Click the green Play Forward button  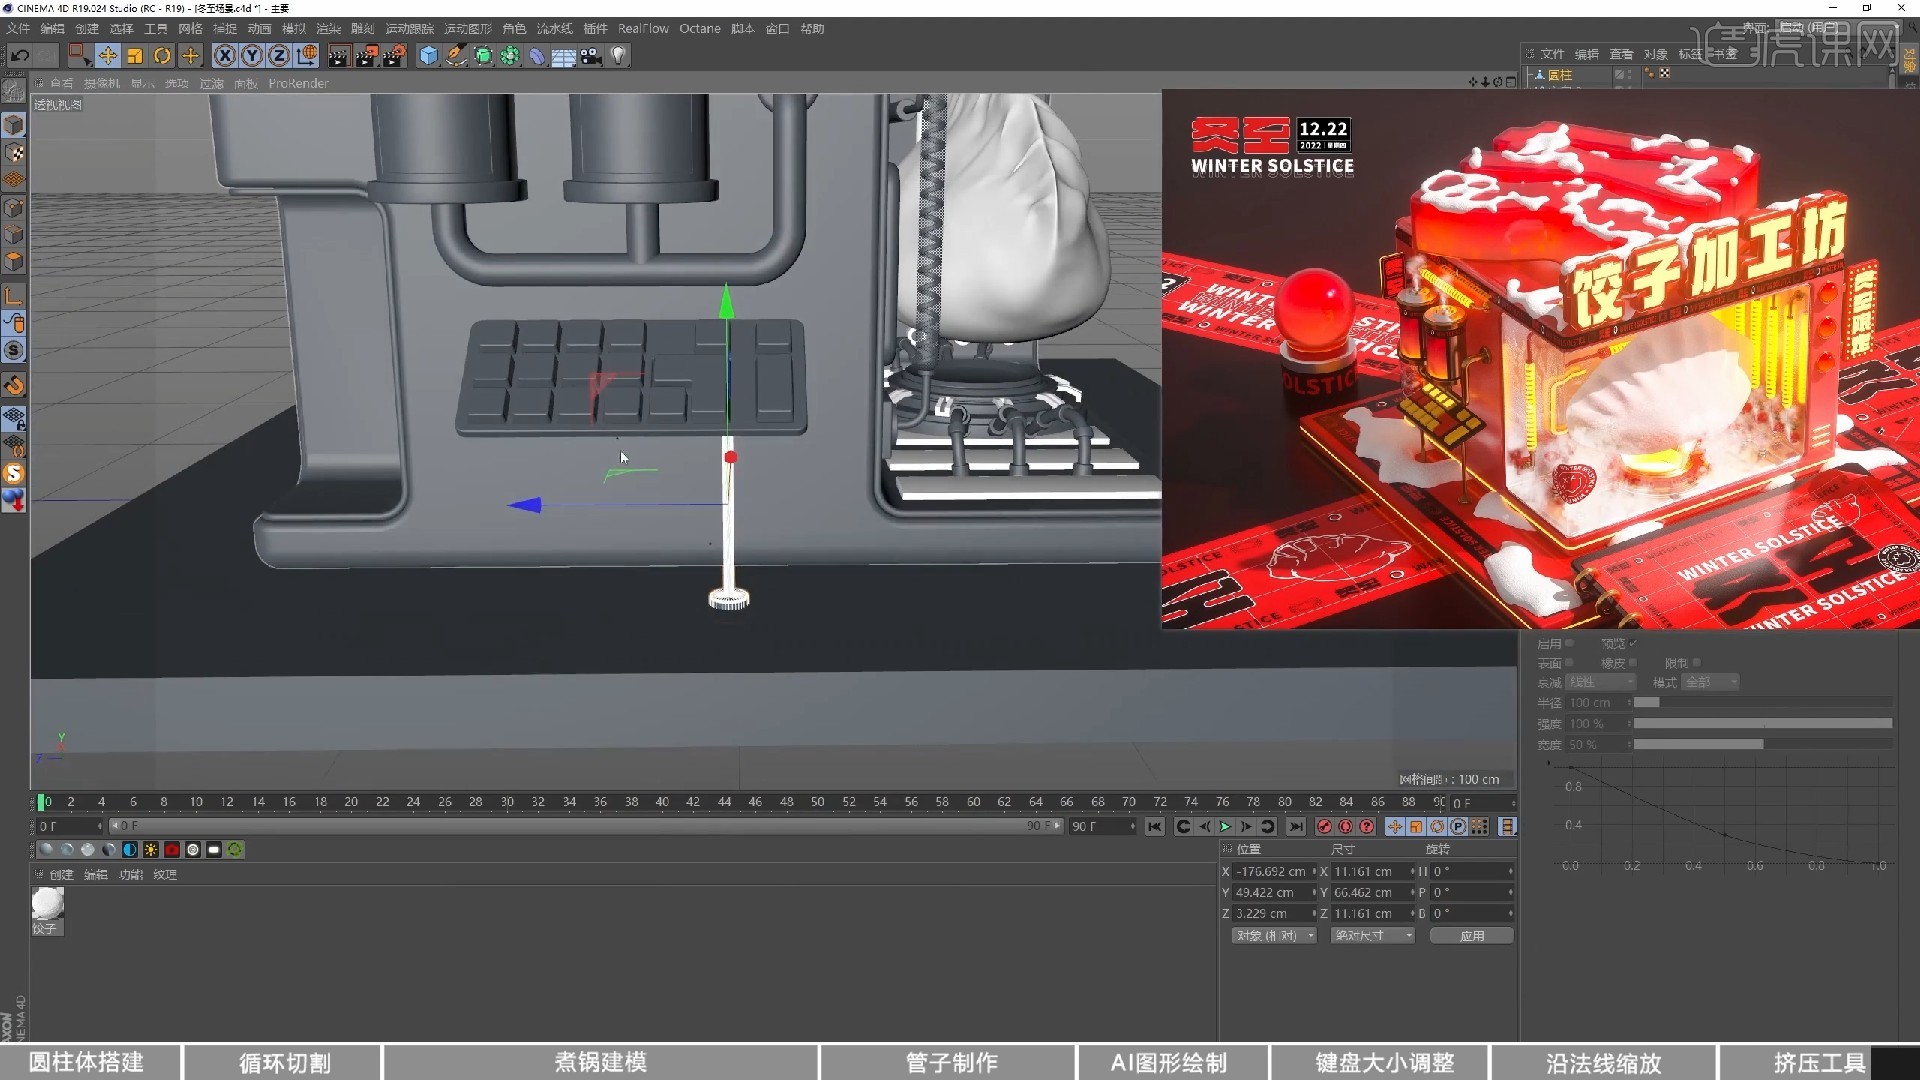coord(1225,827)
